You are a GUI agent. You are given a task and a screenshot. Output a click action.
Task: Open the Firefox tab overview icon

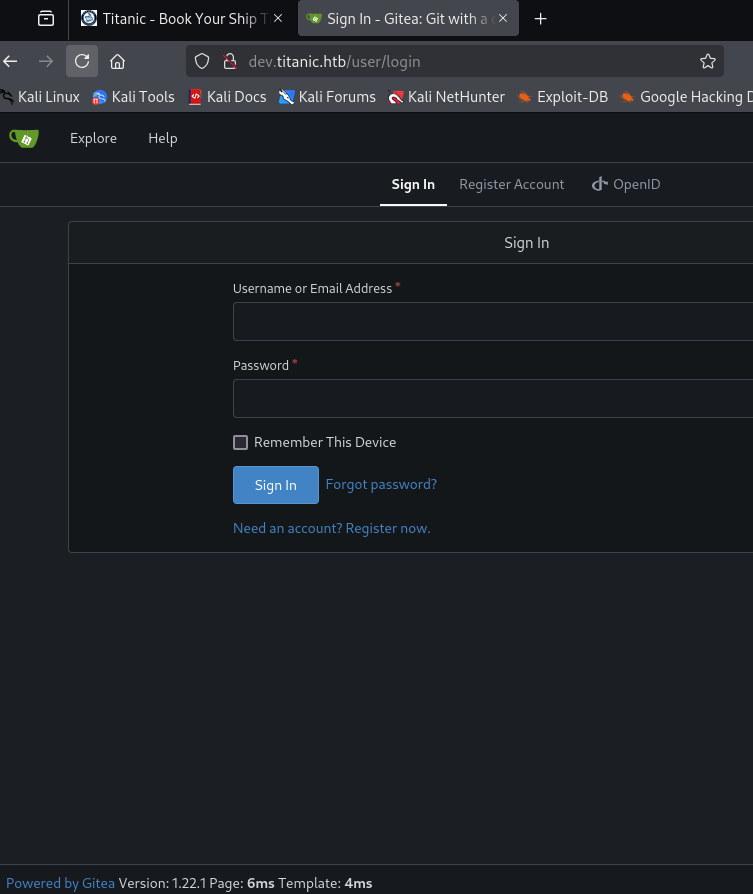coord(45,18)
